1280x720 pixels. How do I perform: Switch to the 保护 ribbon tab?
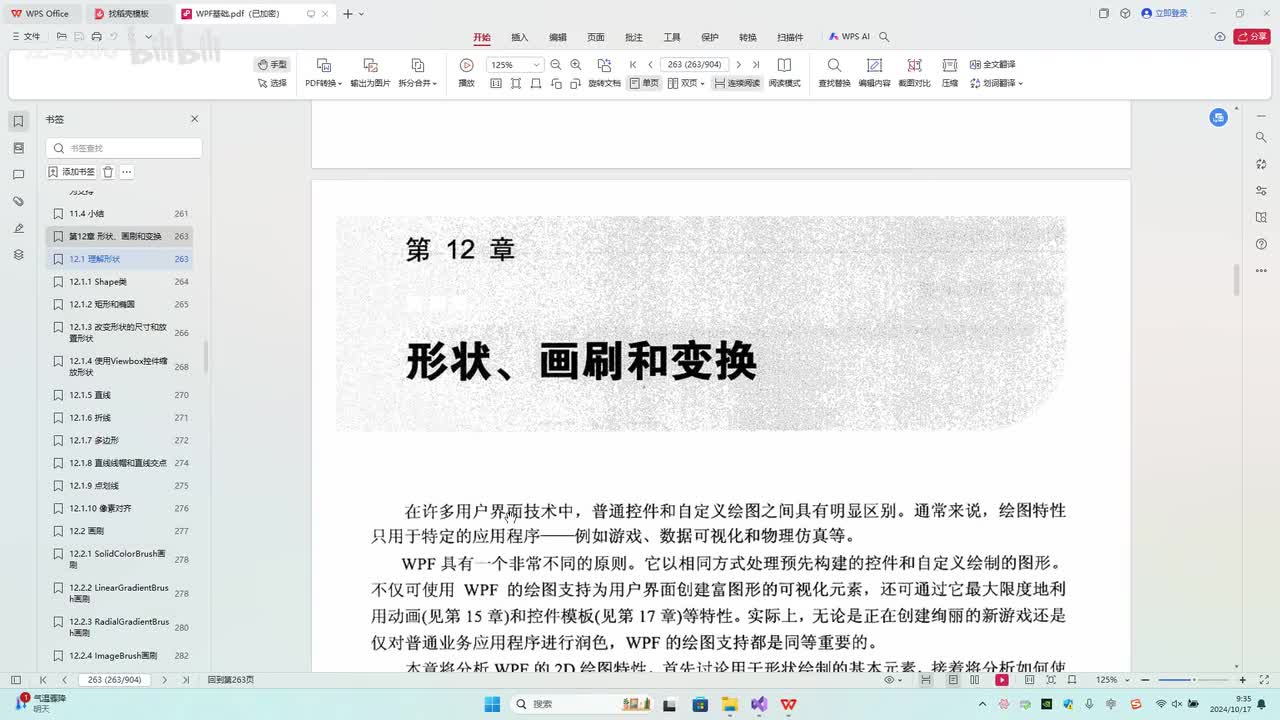click(710, 37)
